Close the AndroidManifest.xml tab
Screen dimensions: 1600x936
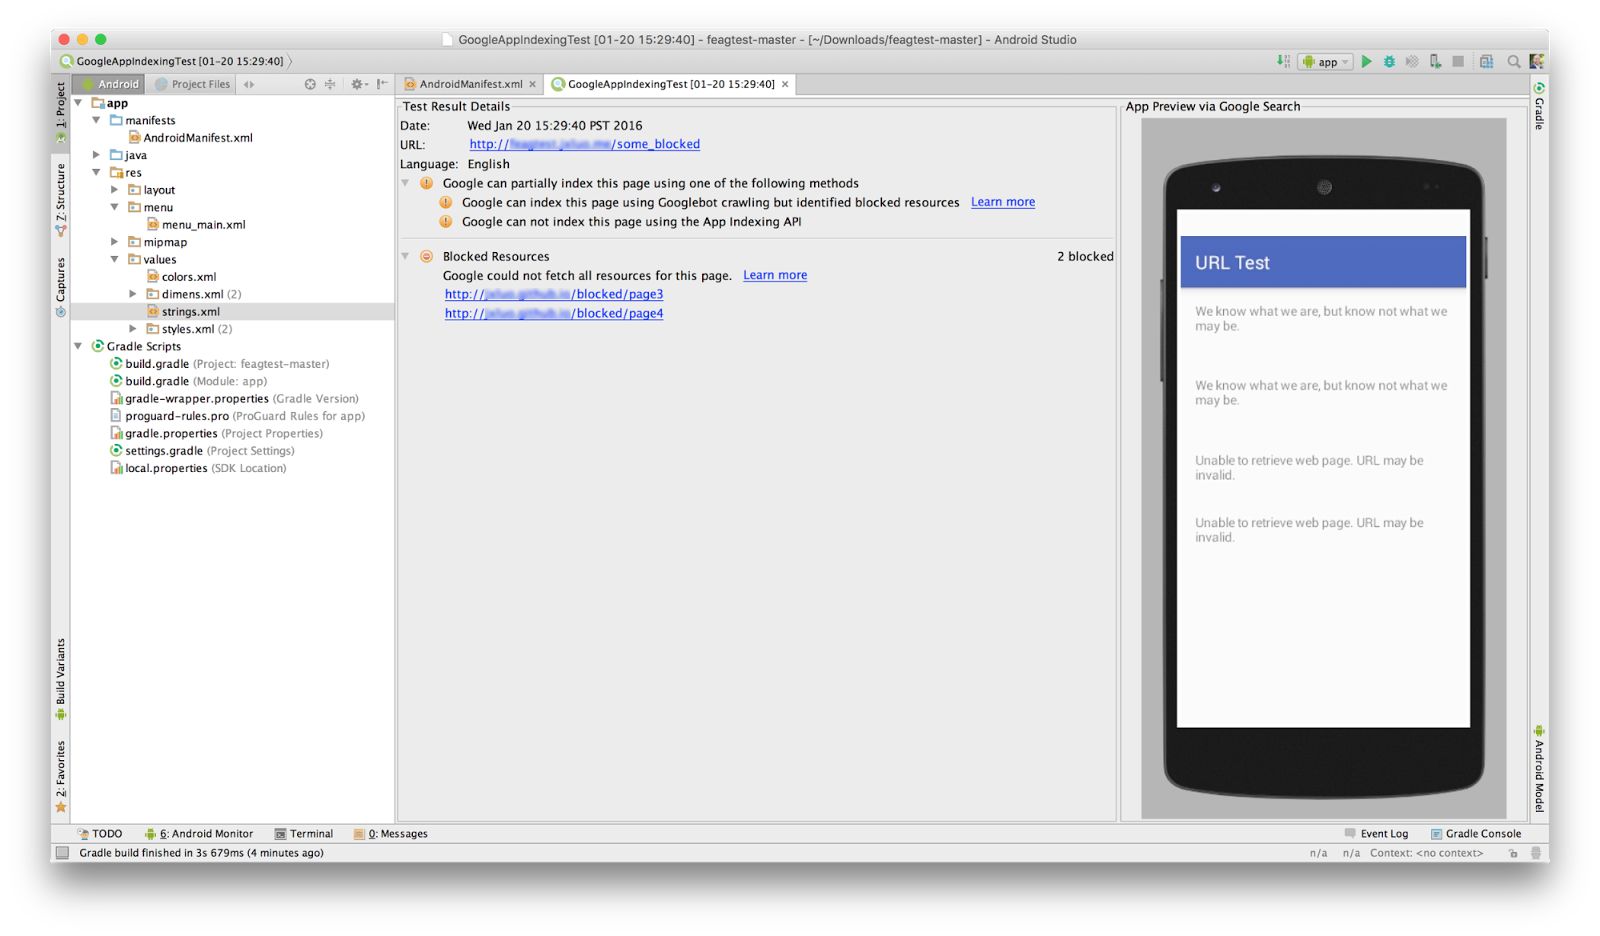coord(533,84)
